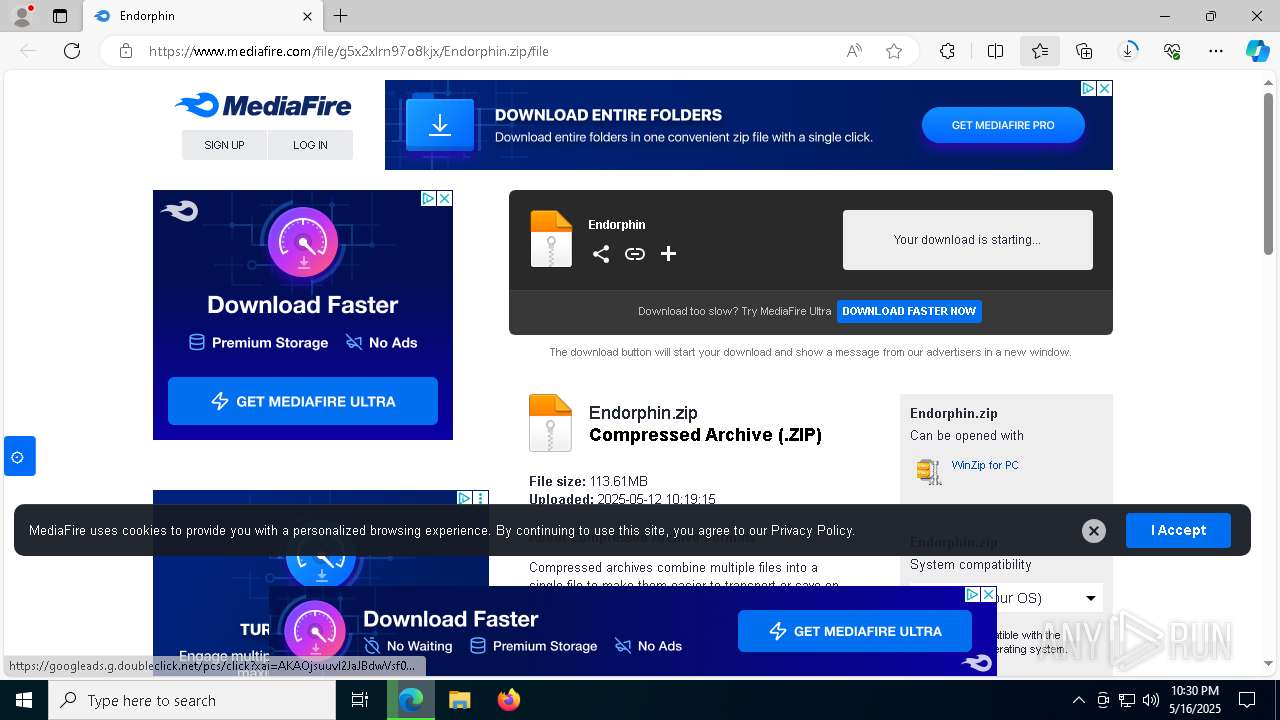Click the AdChoices icon on top banner

pyautogui.click(x=1088, y=88)
